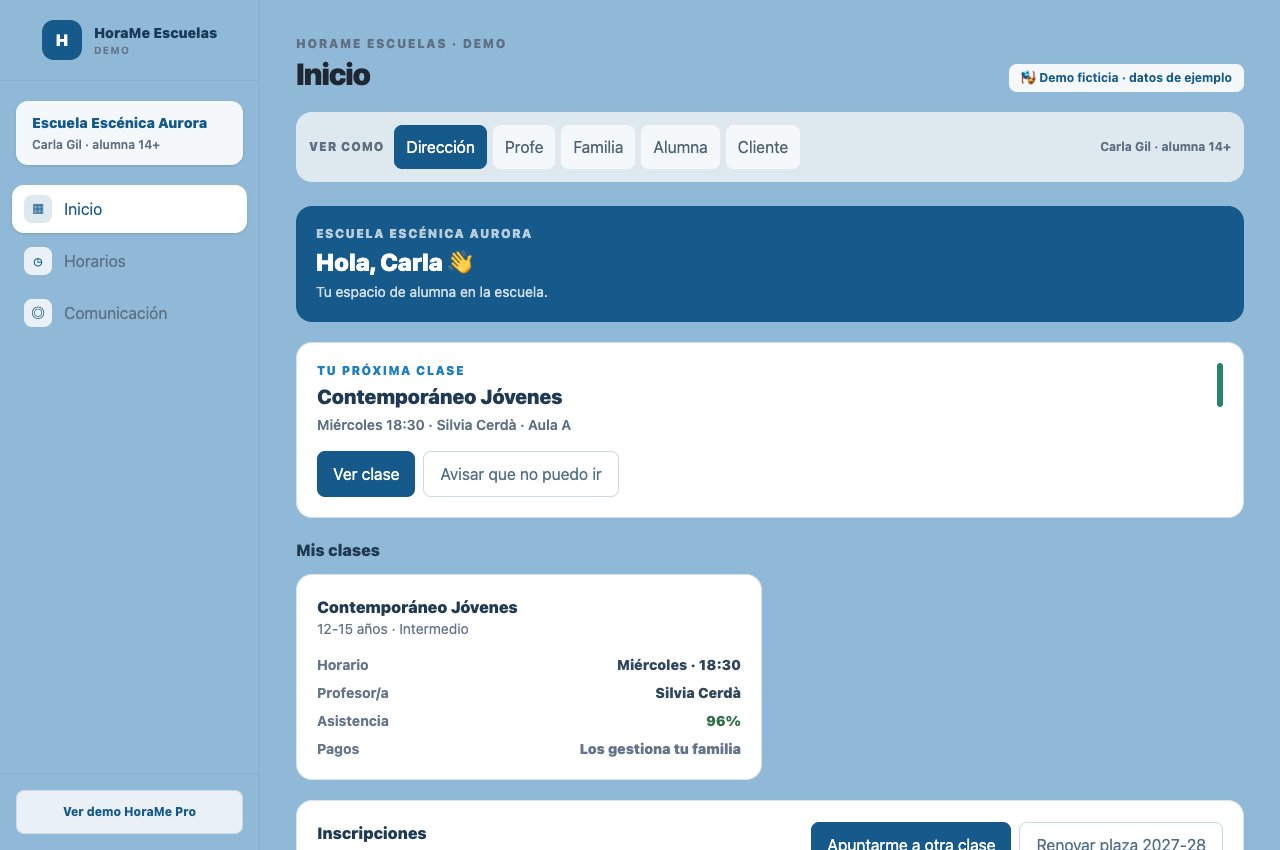Select the Escuela Escénica Aurora school card
The height and width of the screenshot is (850, 1280).
[130, 133]
